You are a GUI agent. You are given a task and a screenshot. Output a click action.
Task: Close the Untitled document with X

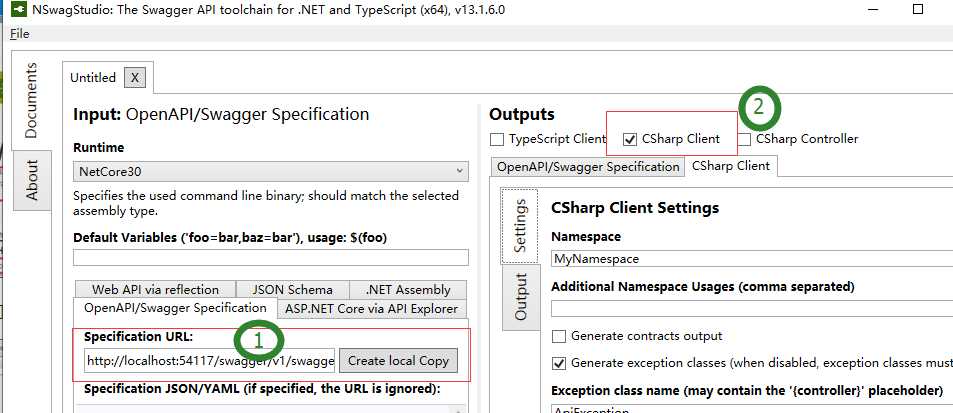click(x=135, y=78)
